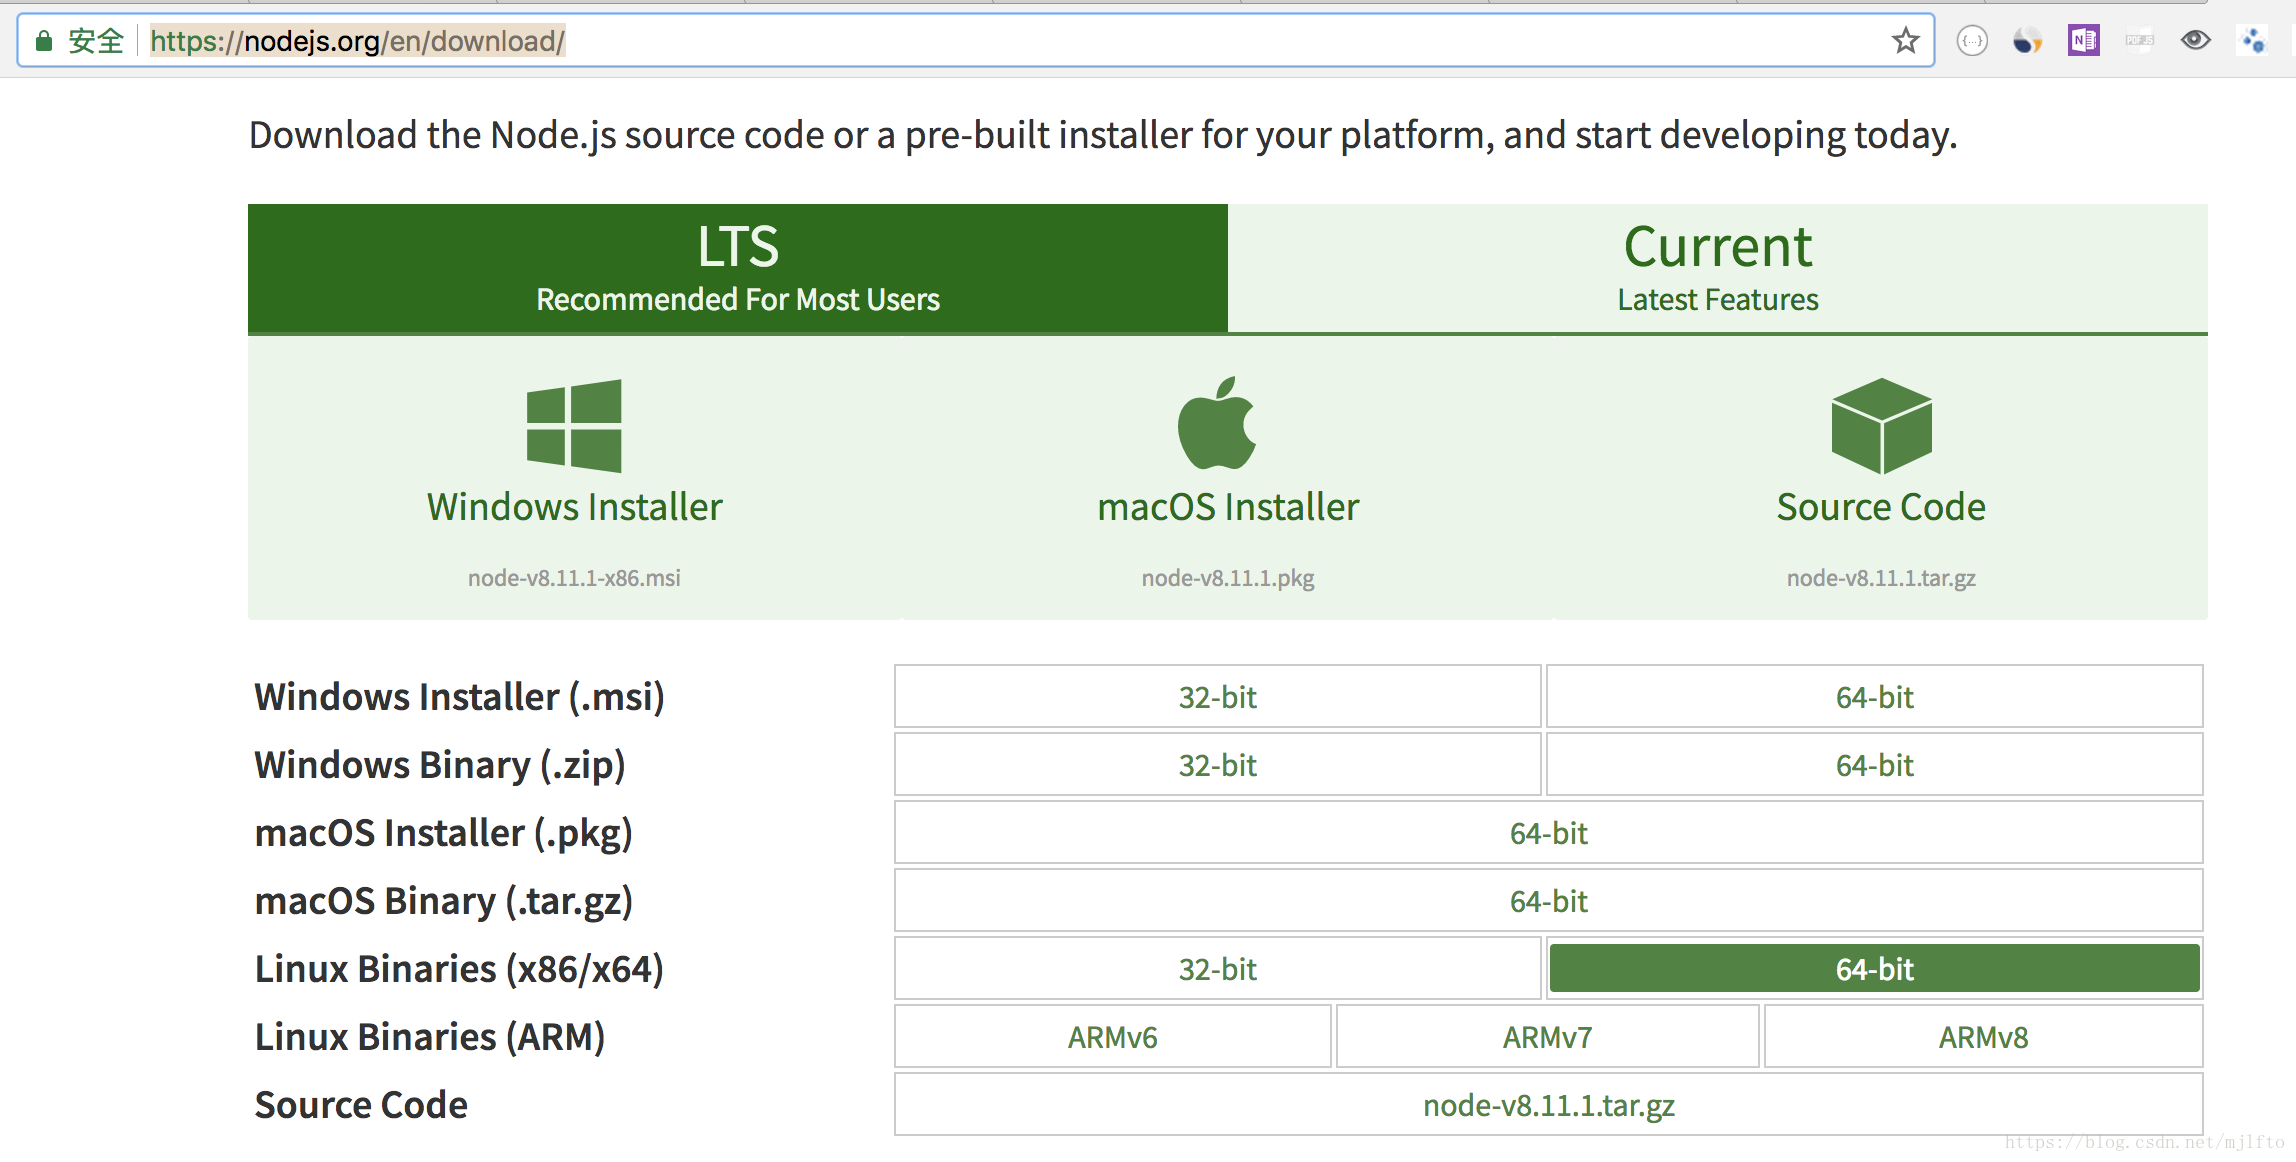Click the macOS Binary (.tar.gz) row label
This screenshot has width=2296, height=1162.
pyautogui.click(x=444, y=901)
